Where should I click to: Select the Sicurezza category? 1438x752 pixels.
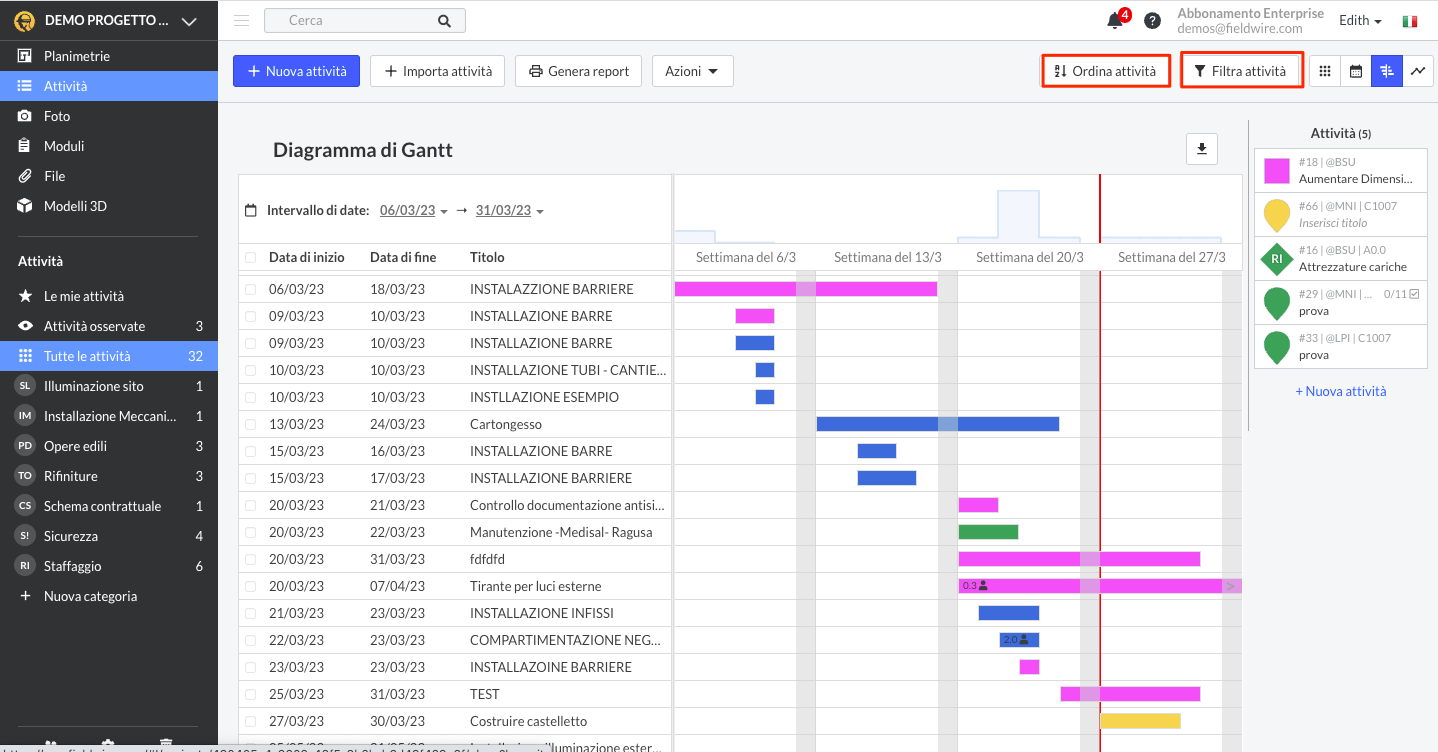point(71,536)
